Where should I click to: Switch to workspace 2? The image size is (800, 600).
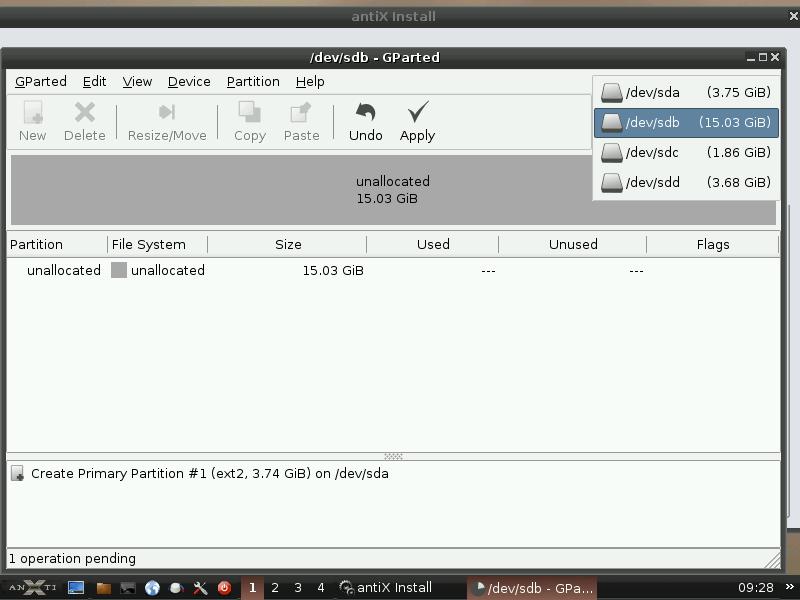(275, 588)
